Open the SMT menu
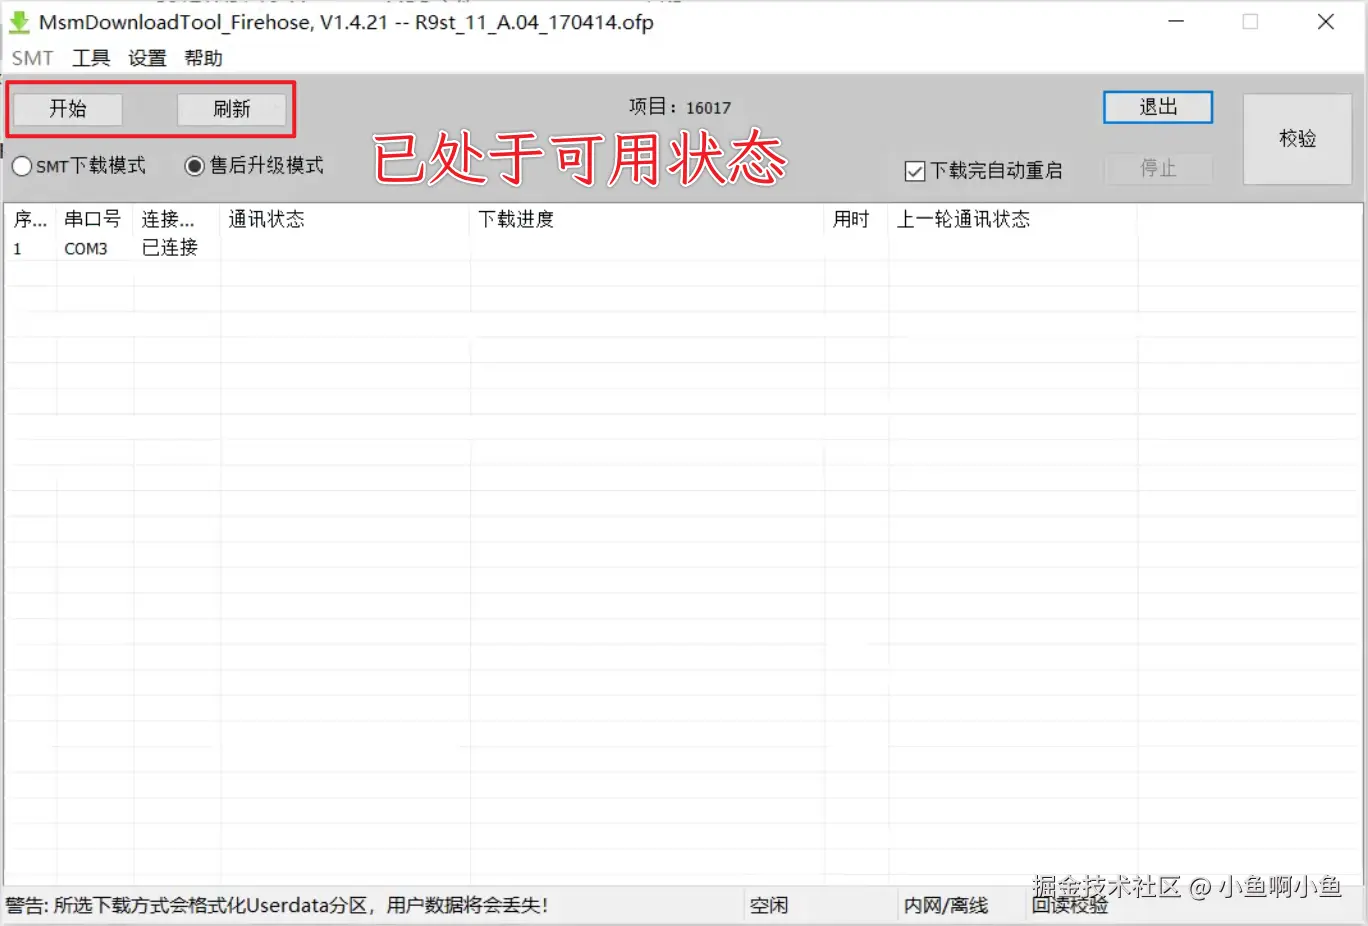This screenshot has width=1368, height=926. [x=32, y=58]
